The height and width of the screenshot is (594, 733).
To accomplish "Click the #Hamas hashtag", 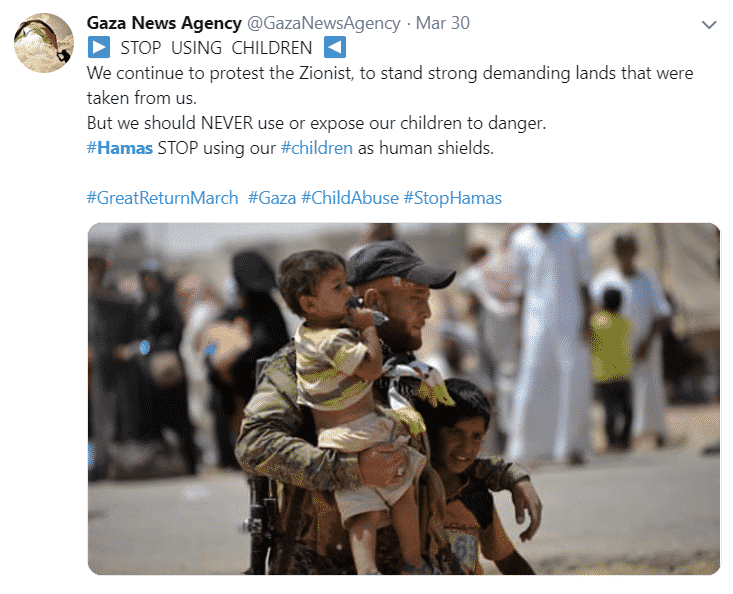I will click(x=120, y=148).
